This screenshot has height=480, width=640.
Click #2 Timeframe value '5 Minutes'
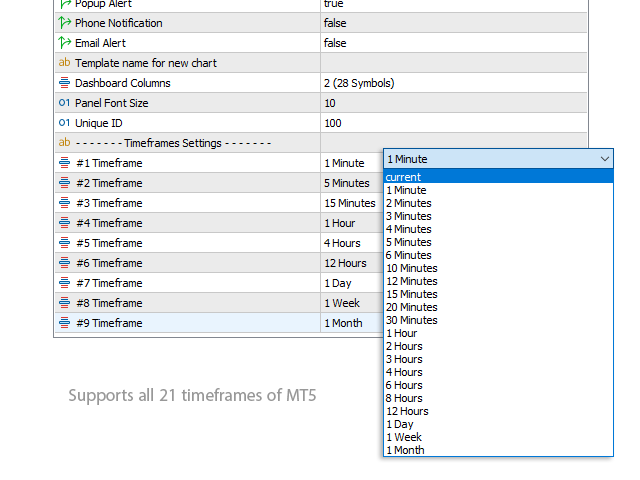click(x=347, y=183)
